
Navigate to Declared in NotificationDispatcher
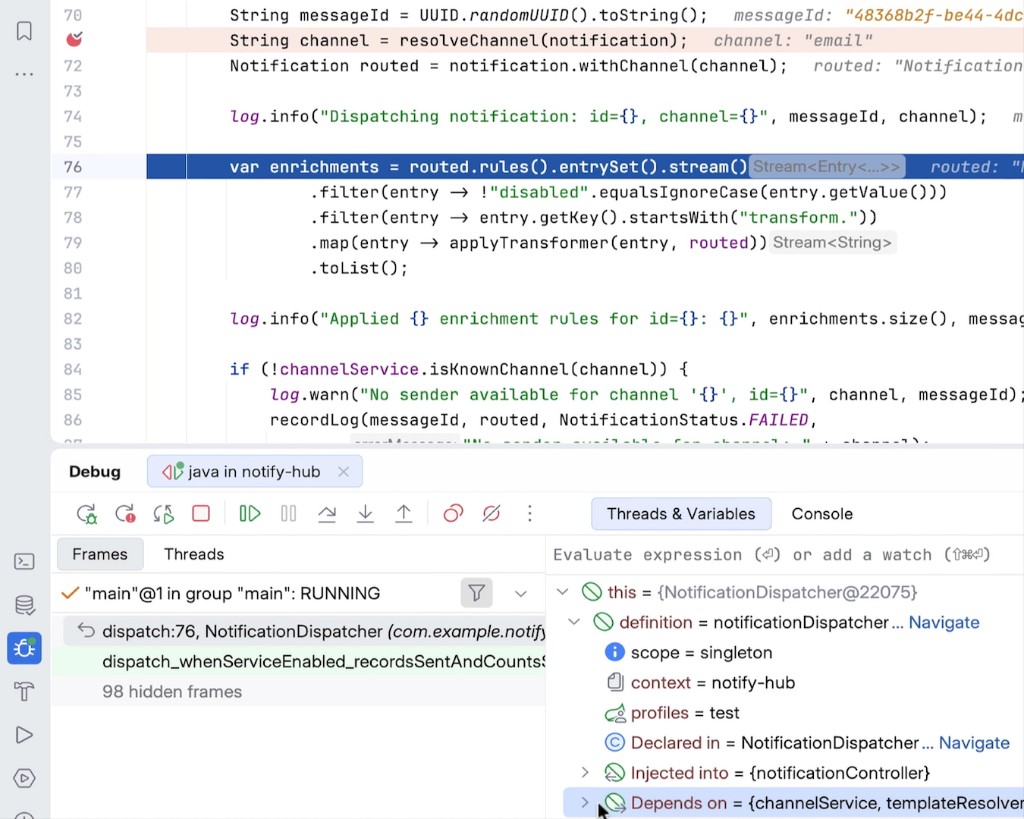(974, 743)
